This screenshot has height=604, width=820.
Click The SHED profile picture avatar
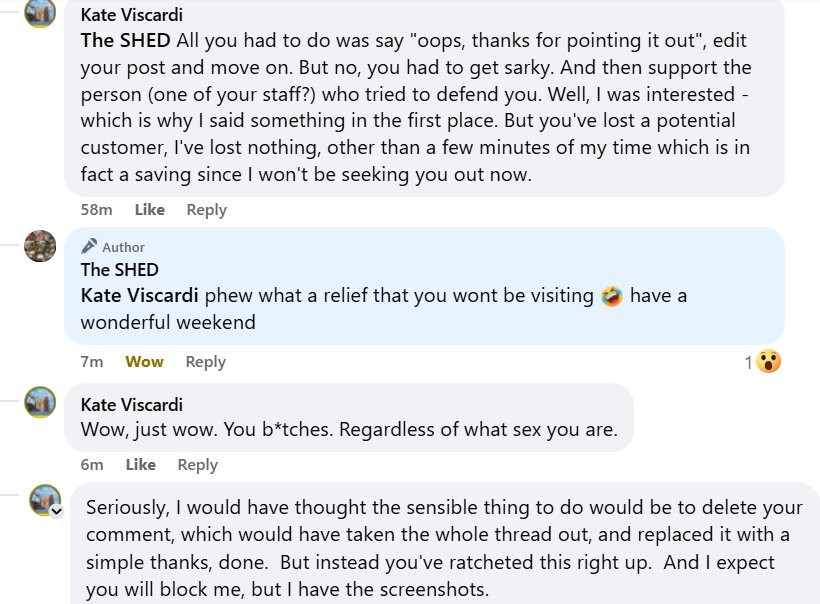pos(40,246)
